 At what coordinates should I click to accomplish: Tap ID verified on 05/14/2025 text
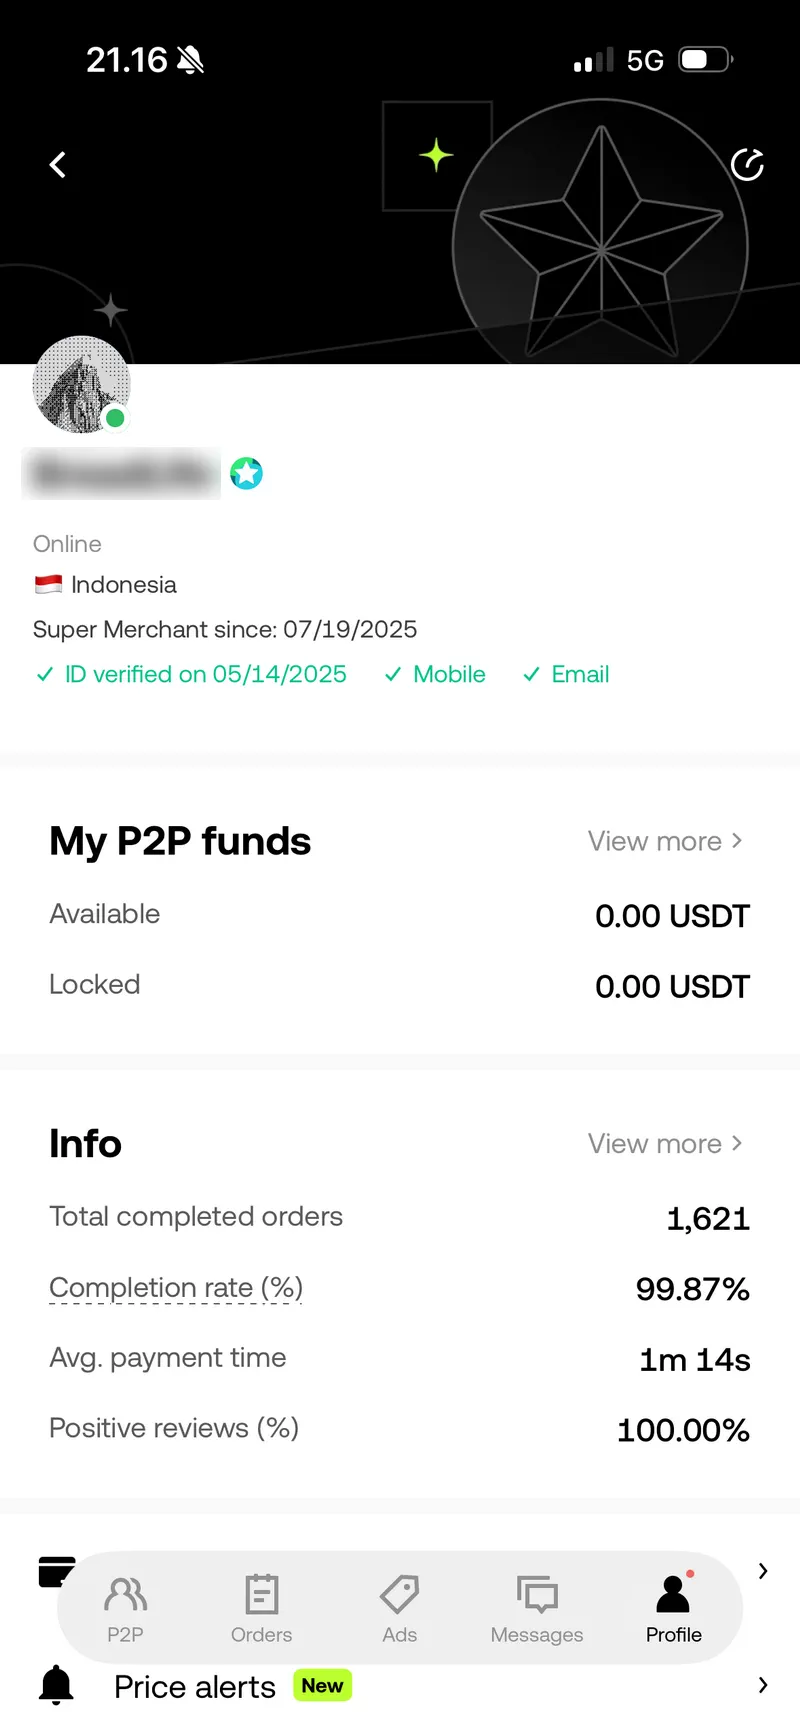pos(205,674)
